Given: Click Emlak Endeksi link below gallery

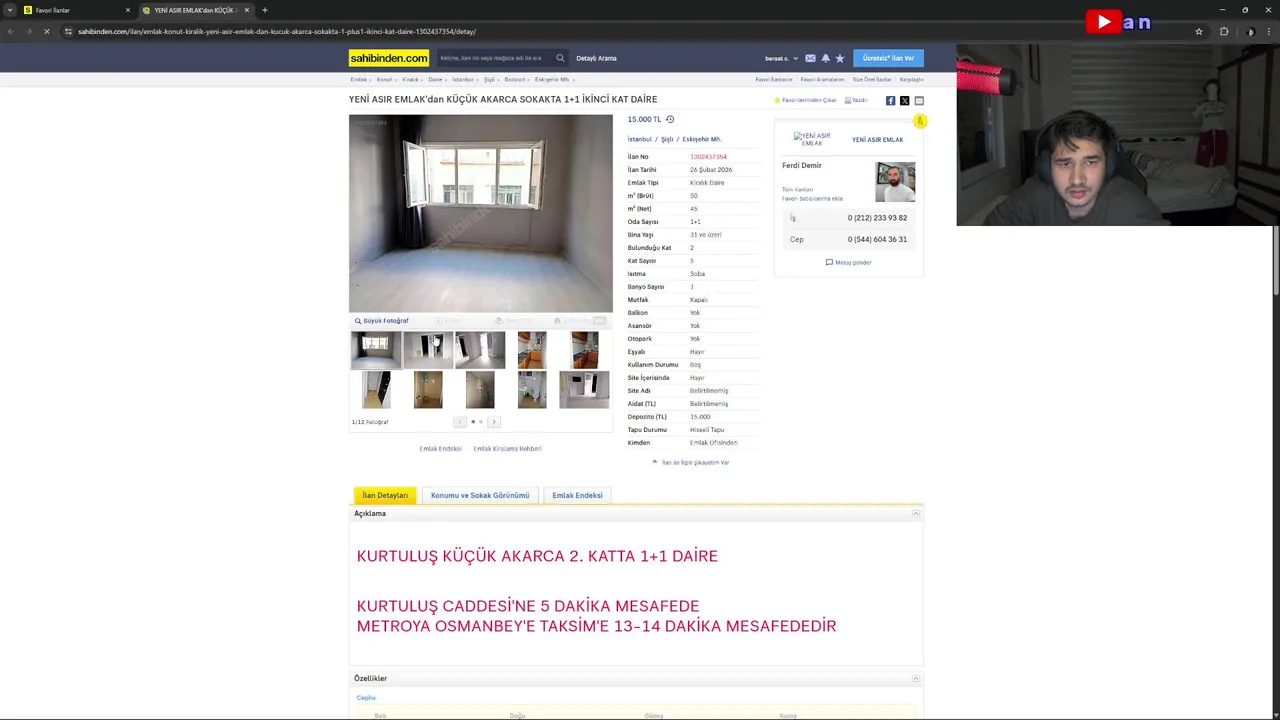Looking at the screenshot, I should (x=440, y=448).
